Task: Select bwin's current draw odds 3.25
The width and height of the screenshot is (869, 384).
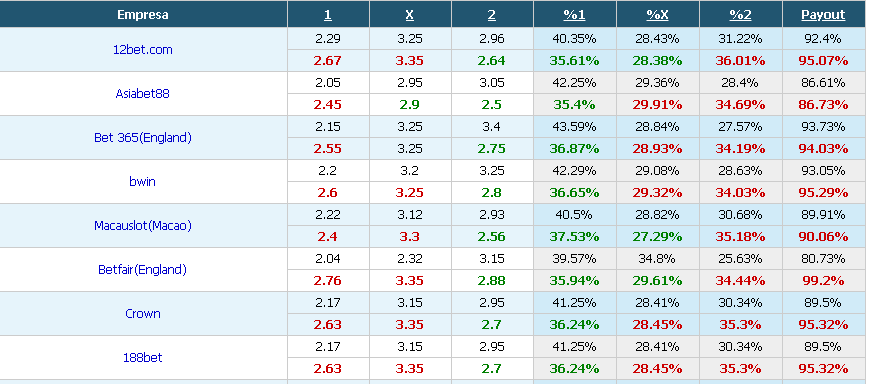Action: (x=410, y=192)
